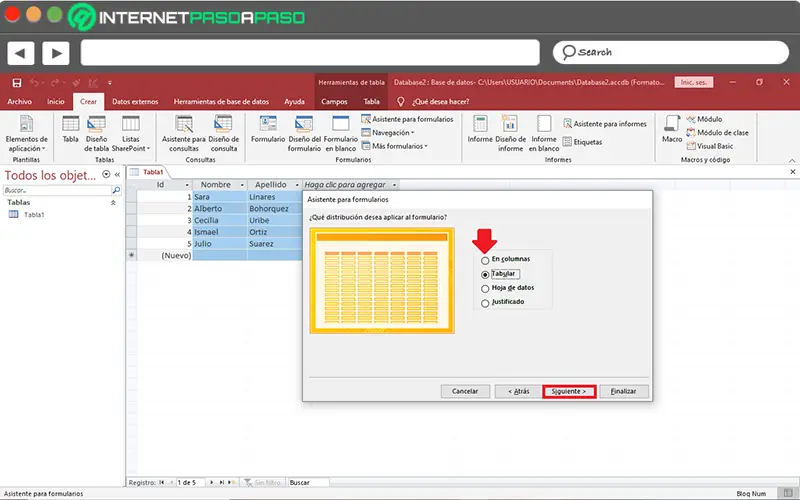Select the Justificado radio button

tap(486, 302)
